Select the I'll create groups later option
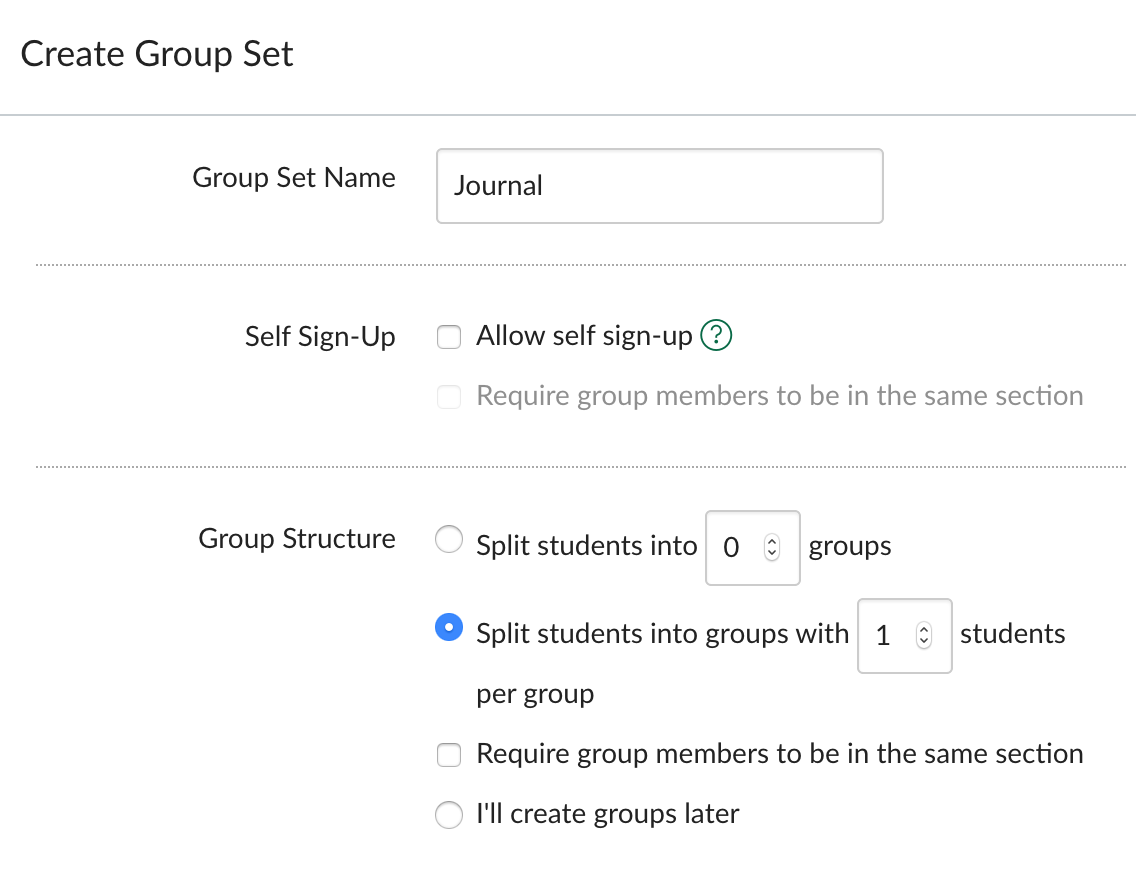1136x884 pixels. pos(449,814)
